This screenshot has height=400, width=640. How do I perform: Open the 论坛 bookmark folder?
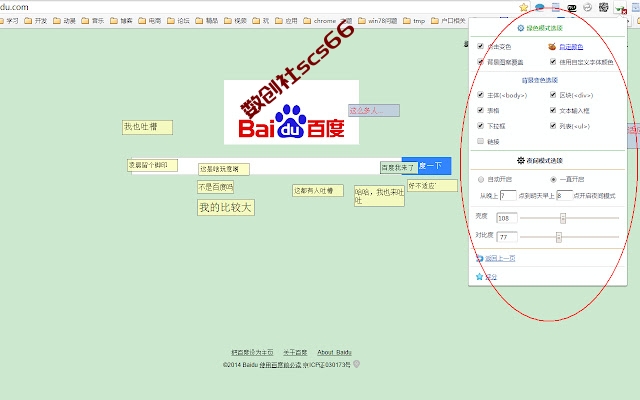click(178, 21)
